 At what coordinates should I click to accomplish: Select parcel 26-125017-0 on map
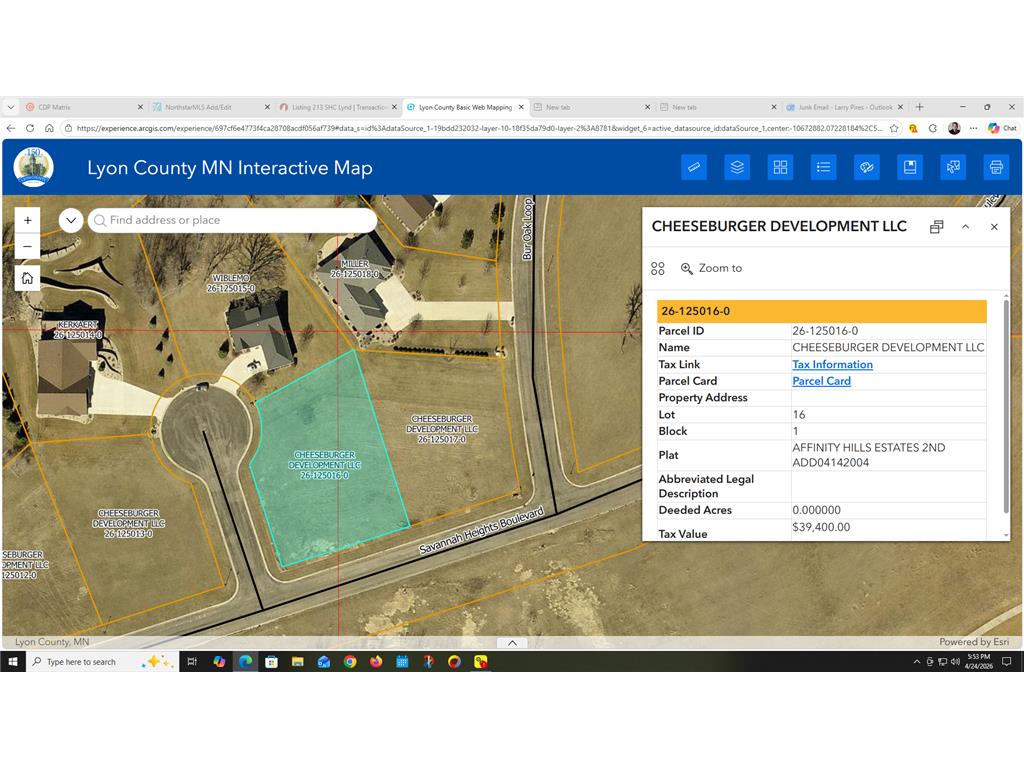click(x=442, y=428)
